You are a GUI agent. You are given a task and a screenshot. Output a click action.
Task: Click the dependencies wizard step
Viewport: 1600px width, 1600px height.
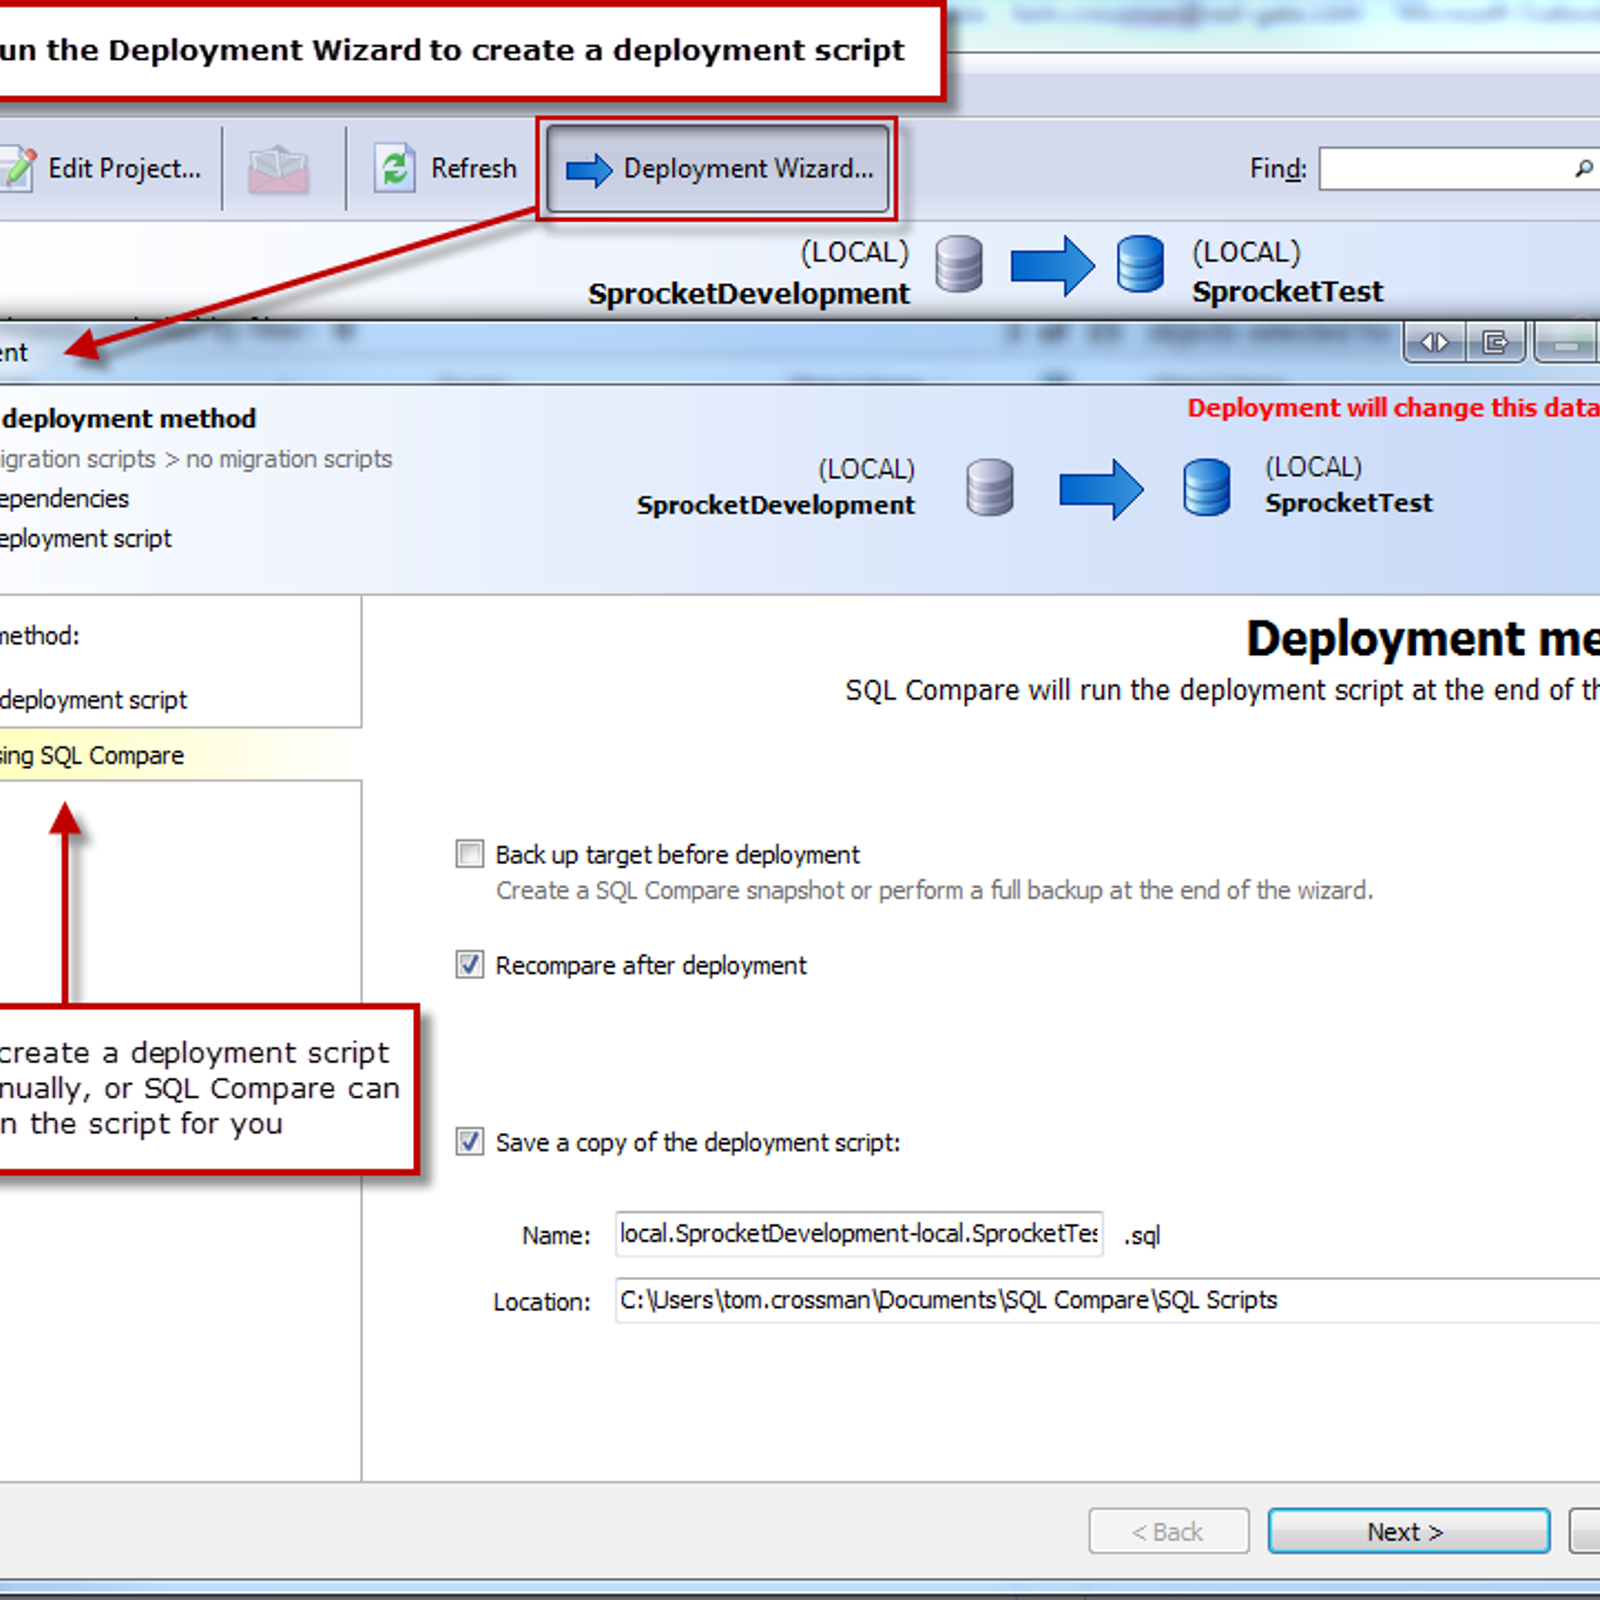click(65, 498)
